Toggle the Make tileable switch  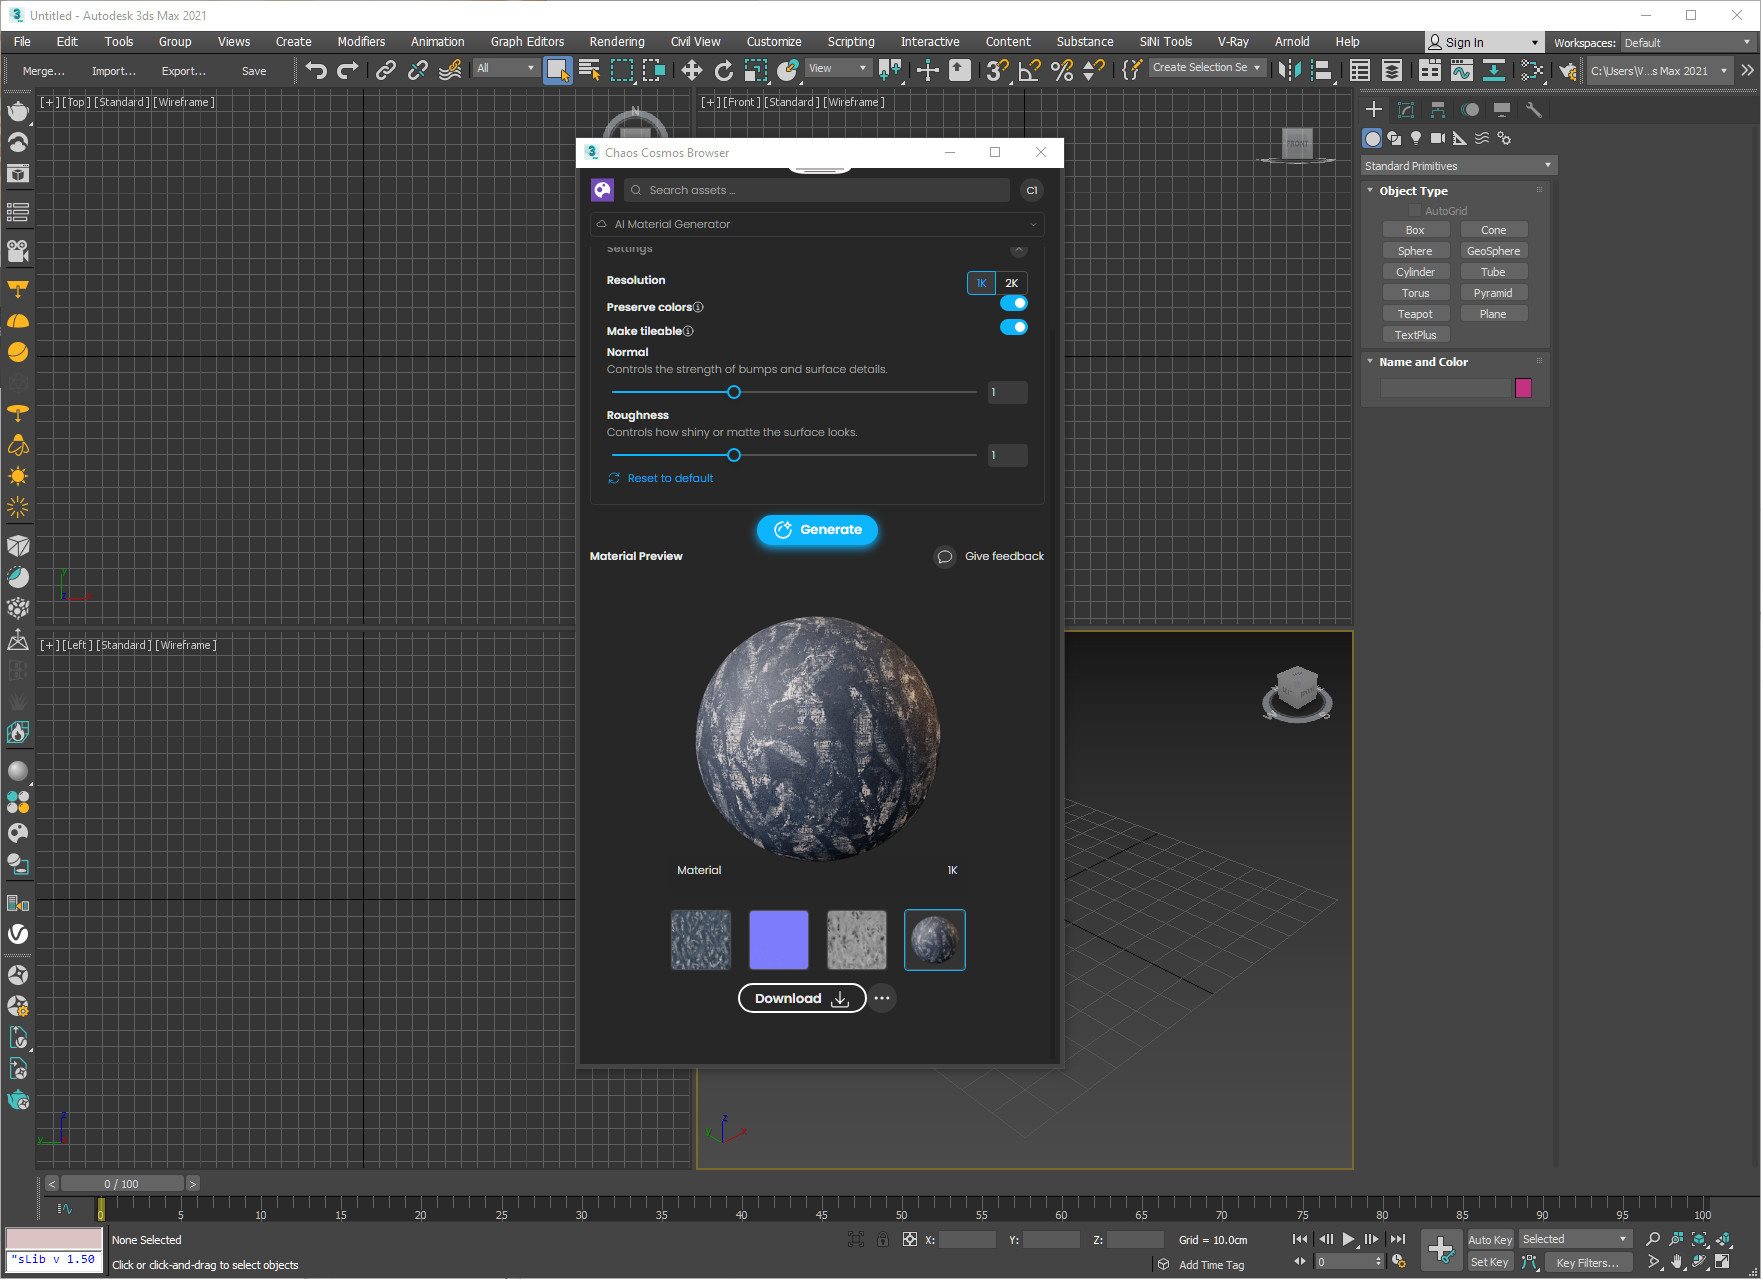coord(1013,327)
